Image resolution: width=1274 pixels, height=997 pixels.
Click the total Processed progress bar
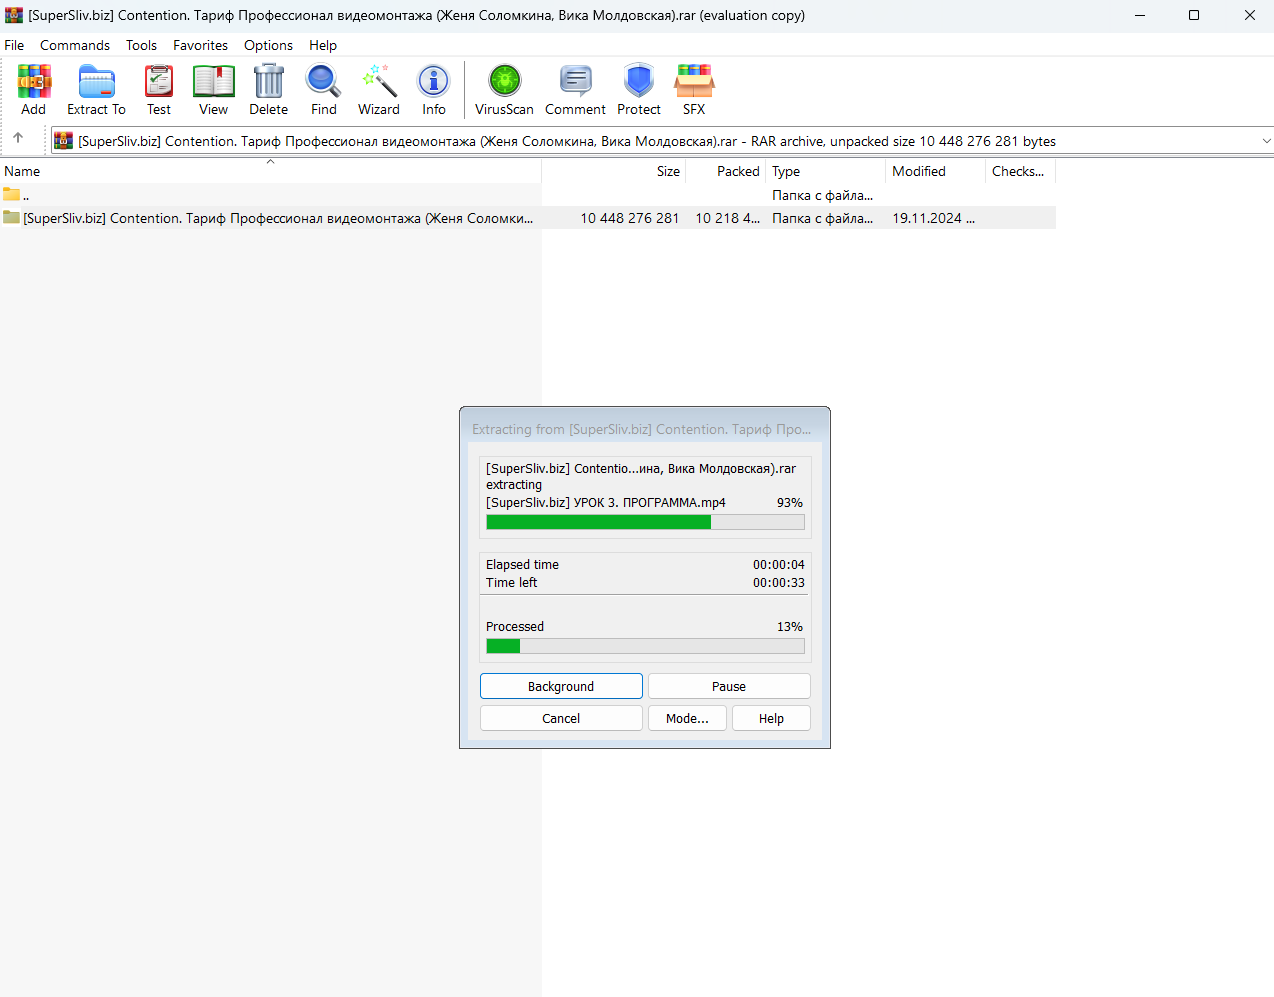coord(645,646)
